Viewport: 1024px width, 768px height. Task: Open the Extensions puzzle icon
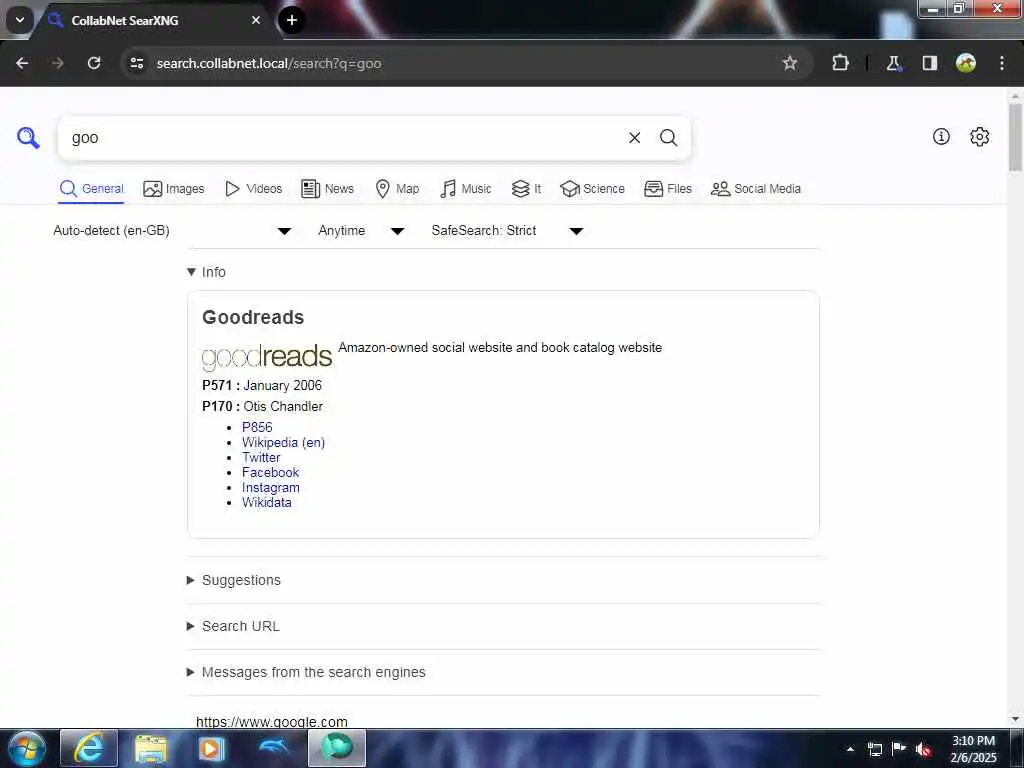pyautogui.click(x=840, y=63)
